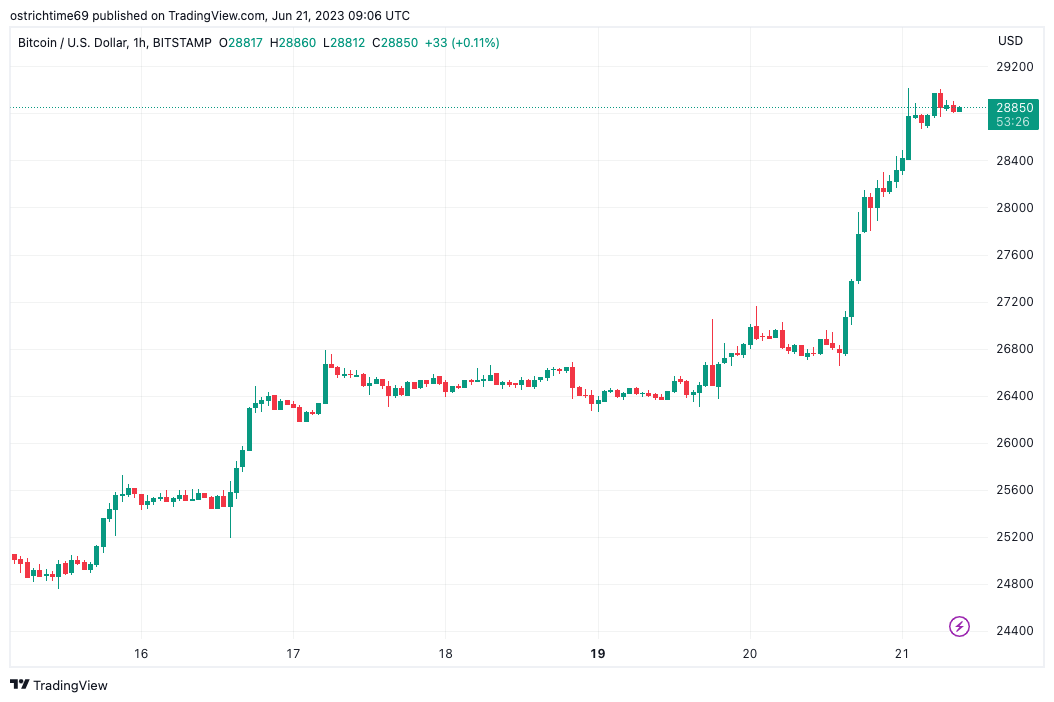The image size is (1054, 702).
Task: Click the TradingView logo at bottom left
Action: [x=59, y=685]
